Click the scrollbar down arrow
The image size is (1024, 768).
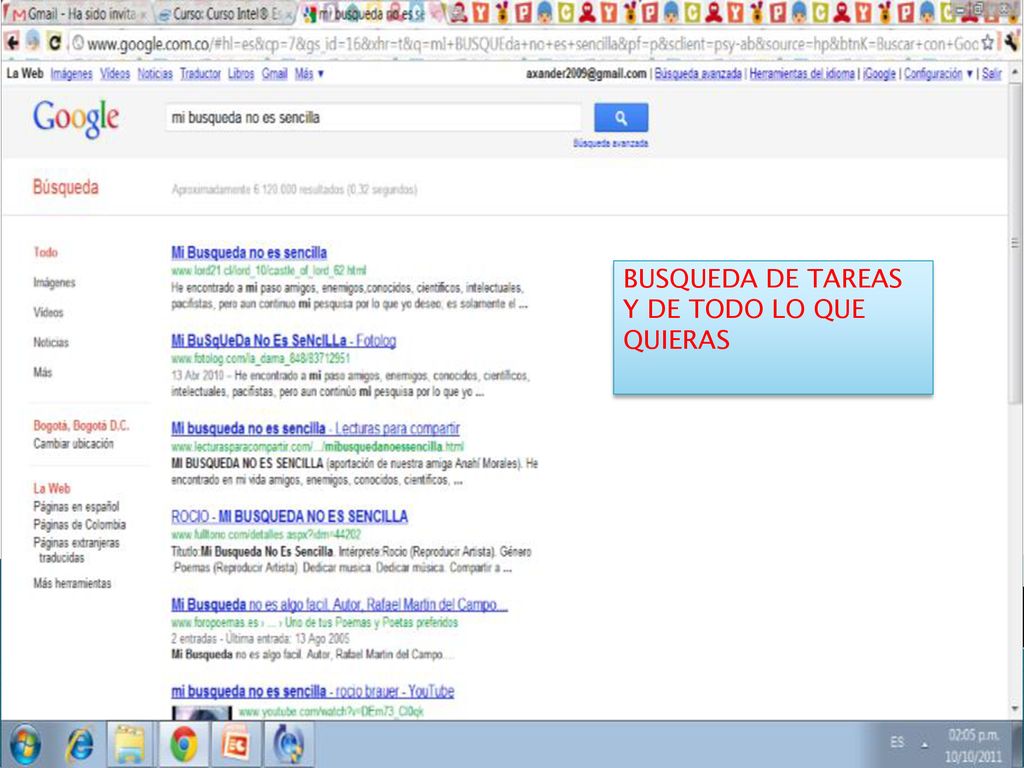coord(1014,709)
